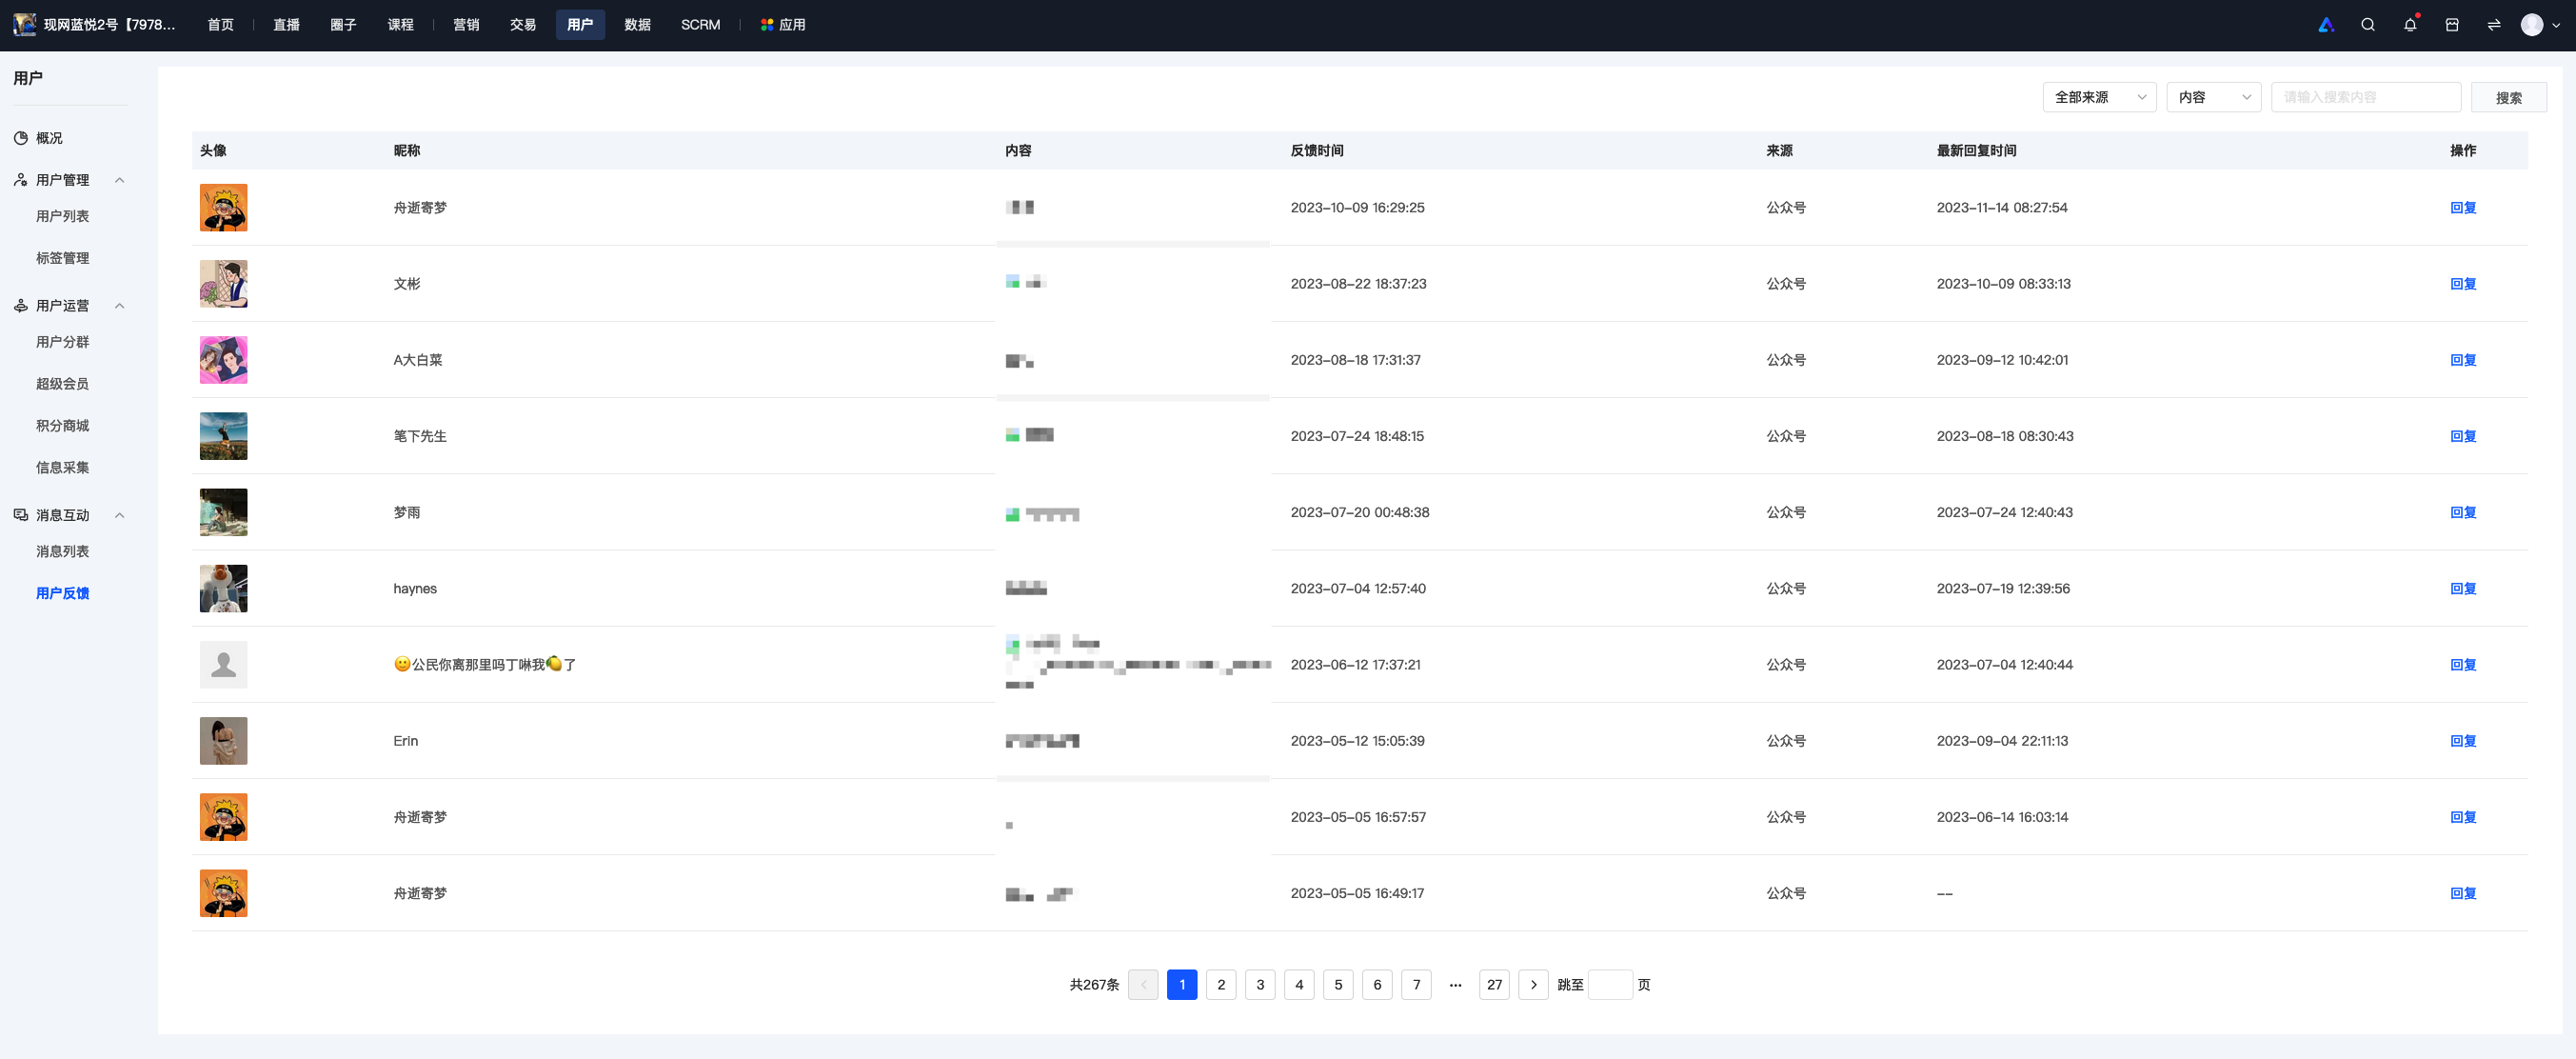
Task: Open the notification bell icon
Action: click(x=2410, y=25)
